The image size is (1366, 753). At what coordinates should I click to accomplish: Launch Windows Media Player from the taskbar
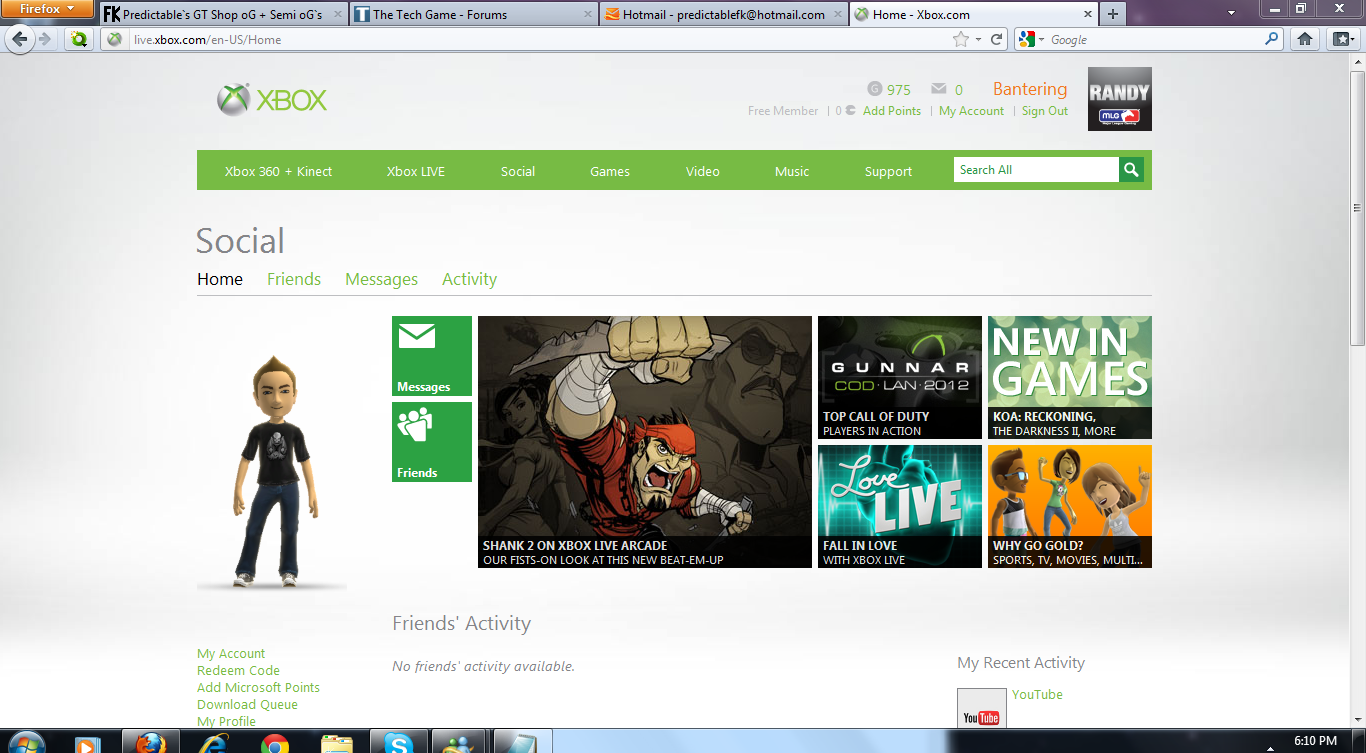point(88,743)
